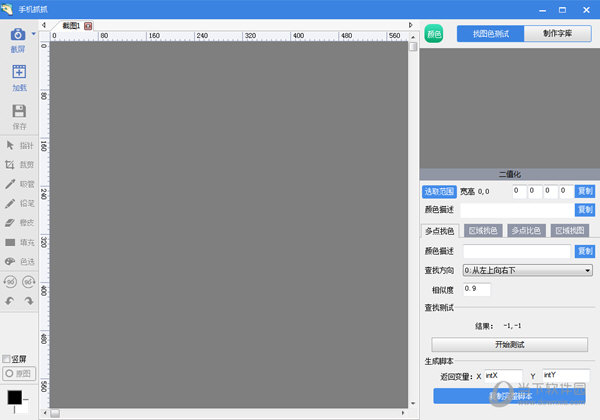Select the 取色 color picker tool
The width and height of the screenshot is (600, 420).
20,183
